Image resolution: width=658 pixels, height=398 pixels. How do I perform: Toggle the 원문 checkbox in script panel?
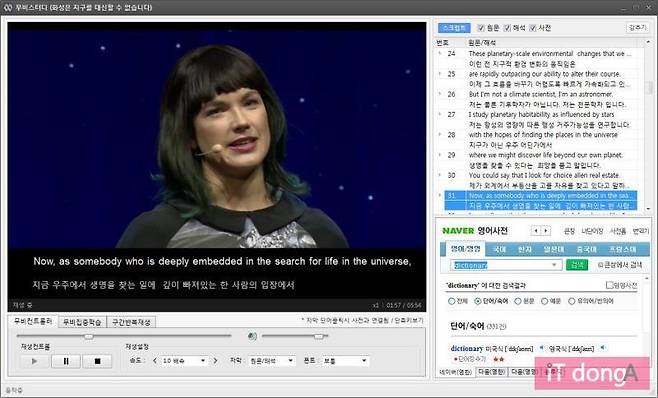[x=481, y=28]
